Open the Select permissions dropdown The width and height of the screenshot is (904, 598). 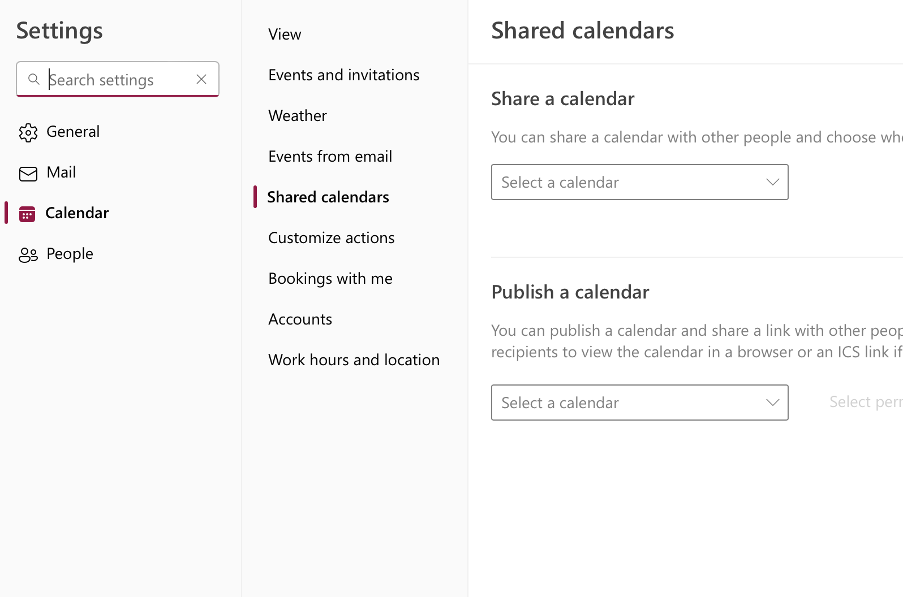865,403
